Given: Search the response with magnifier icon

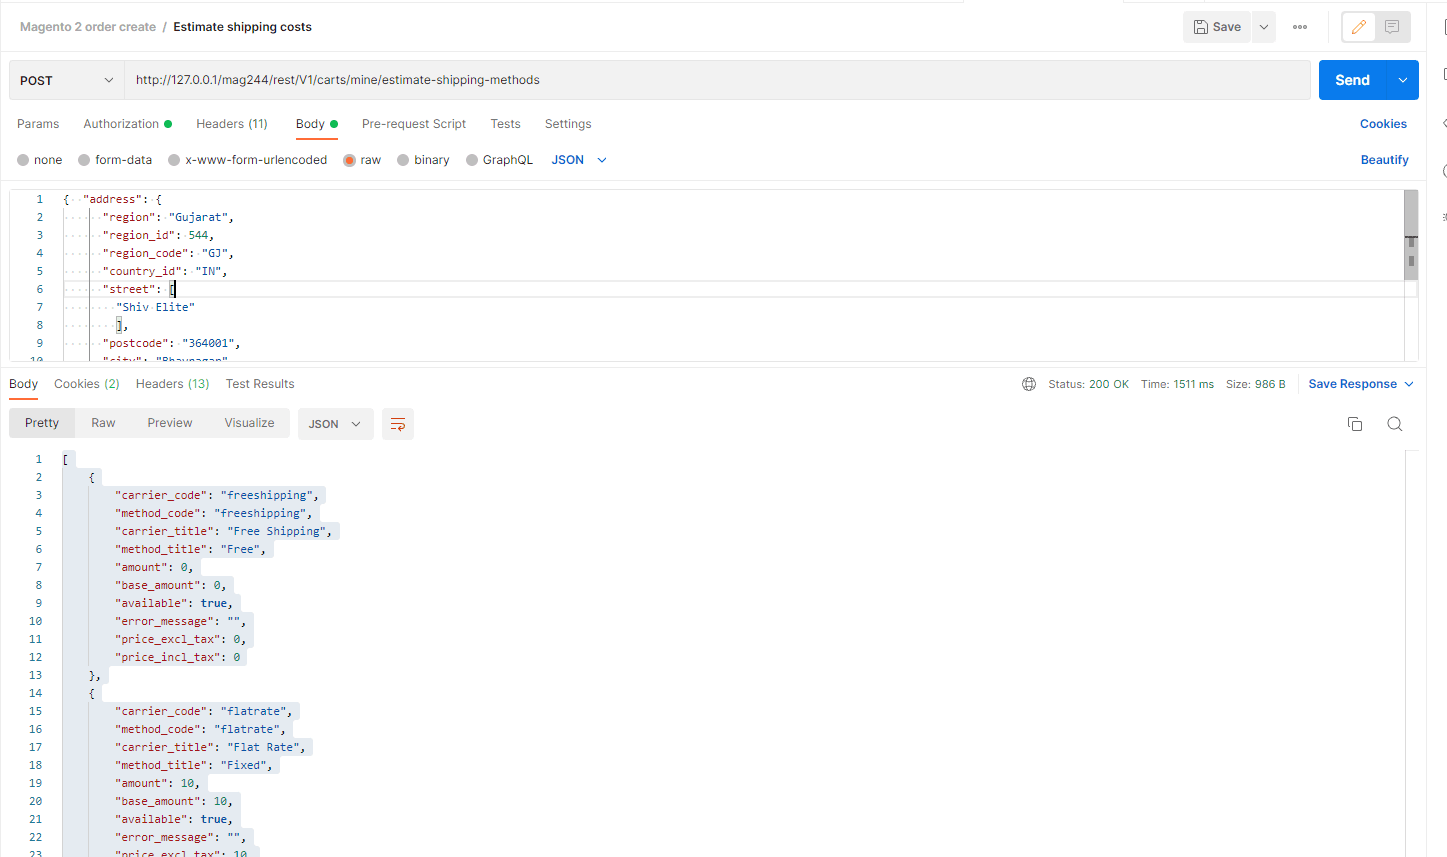Looking at the screenshot, I should [x=1395, y=424].
